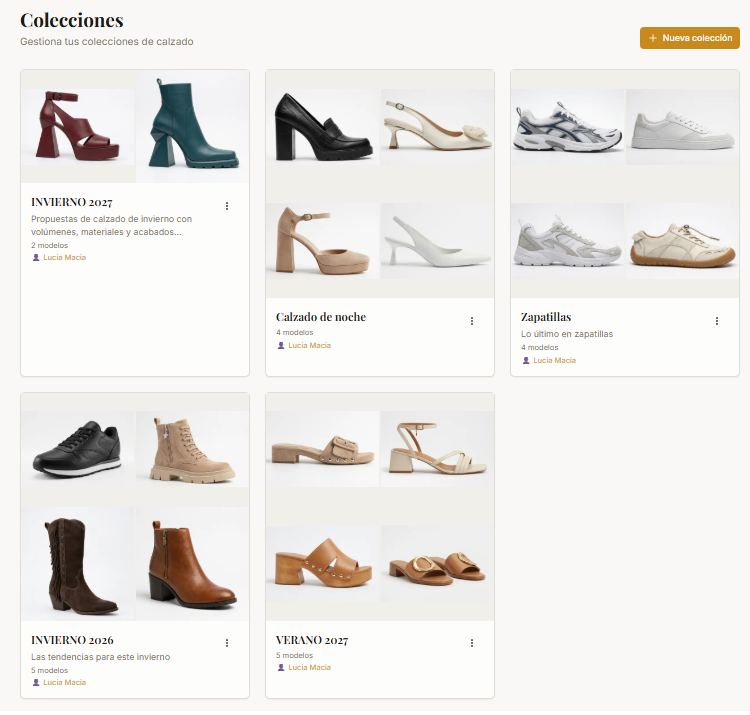Viewport: 750px width, 715px height.
Task: Click 'Gestiona tus colecciones de calzado' subtitle
Action: pos(107,42)
